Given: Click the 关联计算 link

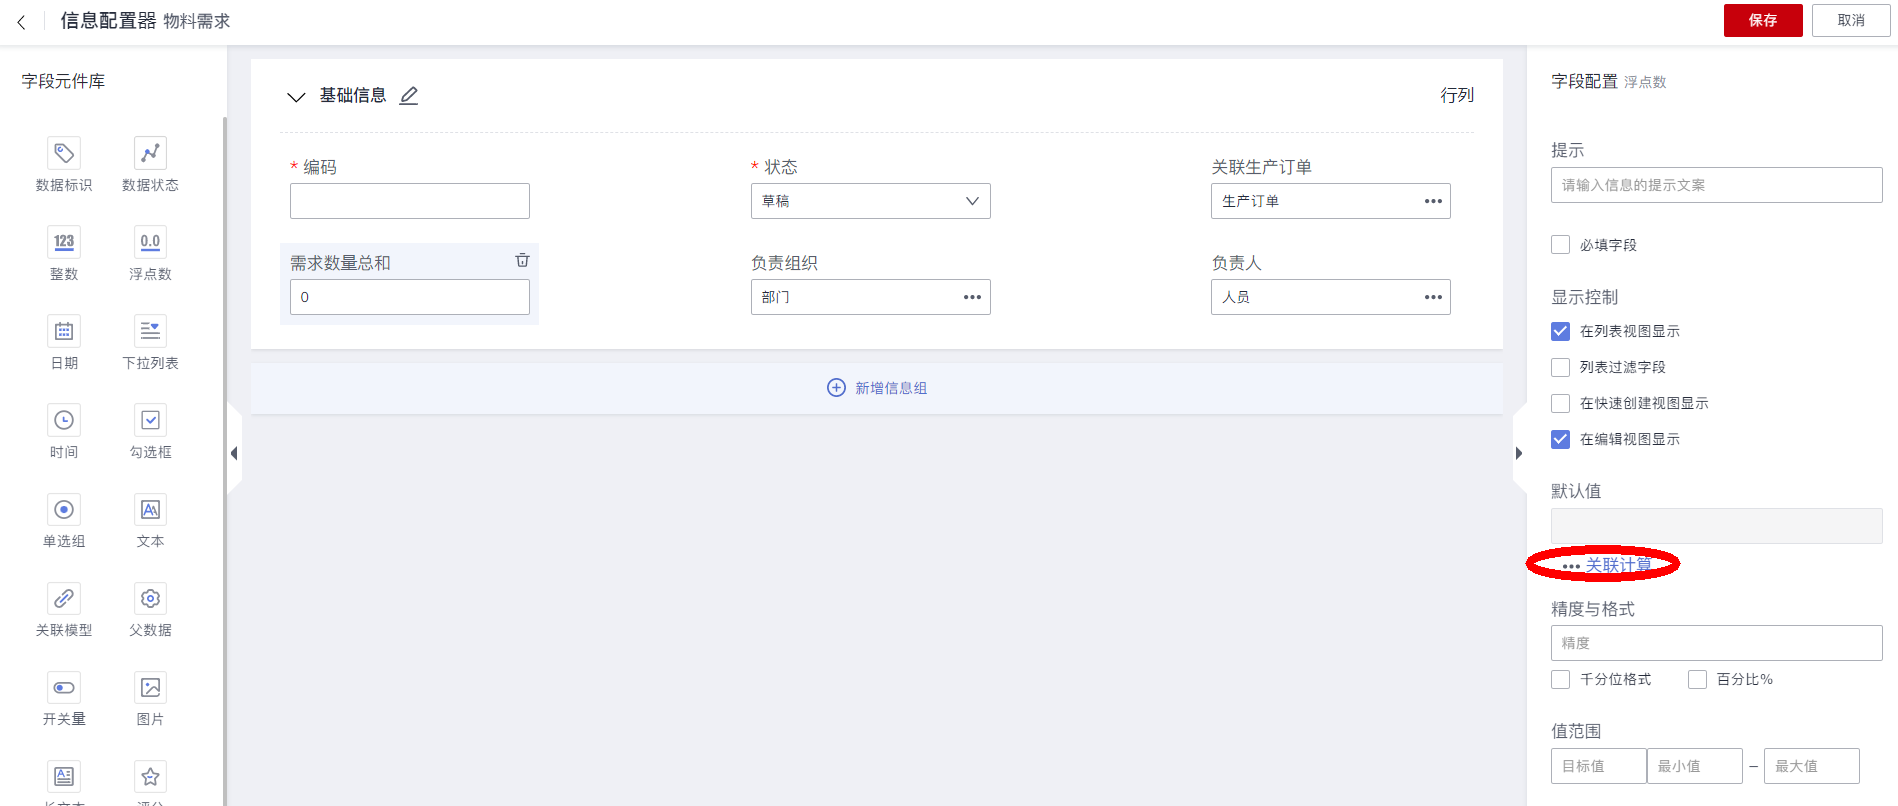Looking at the screenshot, I should (x=1618, y=565).
